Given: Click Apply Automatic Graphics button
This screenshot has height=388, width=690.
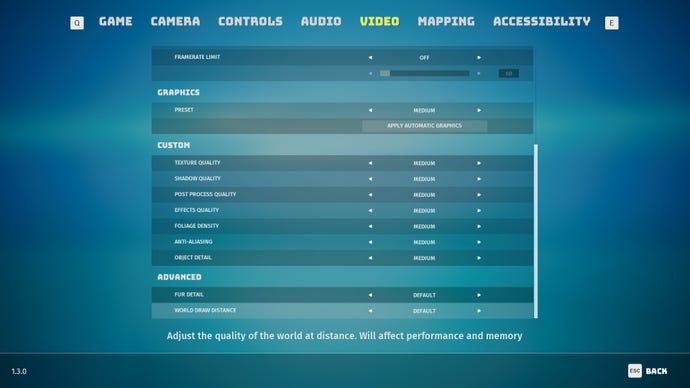Looking at the screenshot, I should (425, 126).
